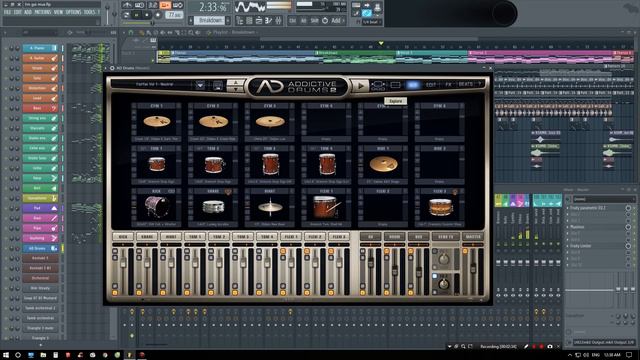Click the KICK mixer channel button
Screen dimensions: 640x360
tap(123, 236)
